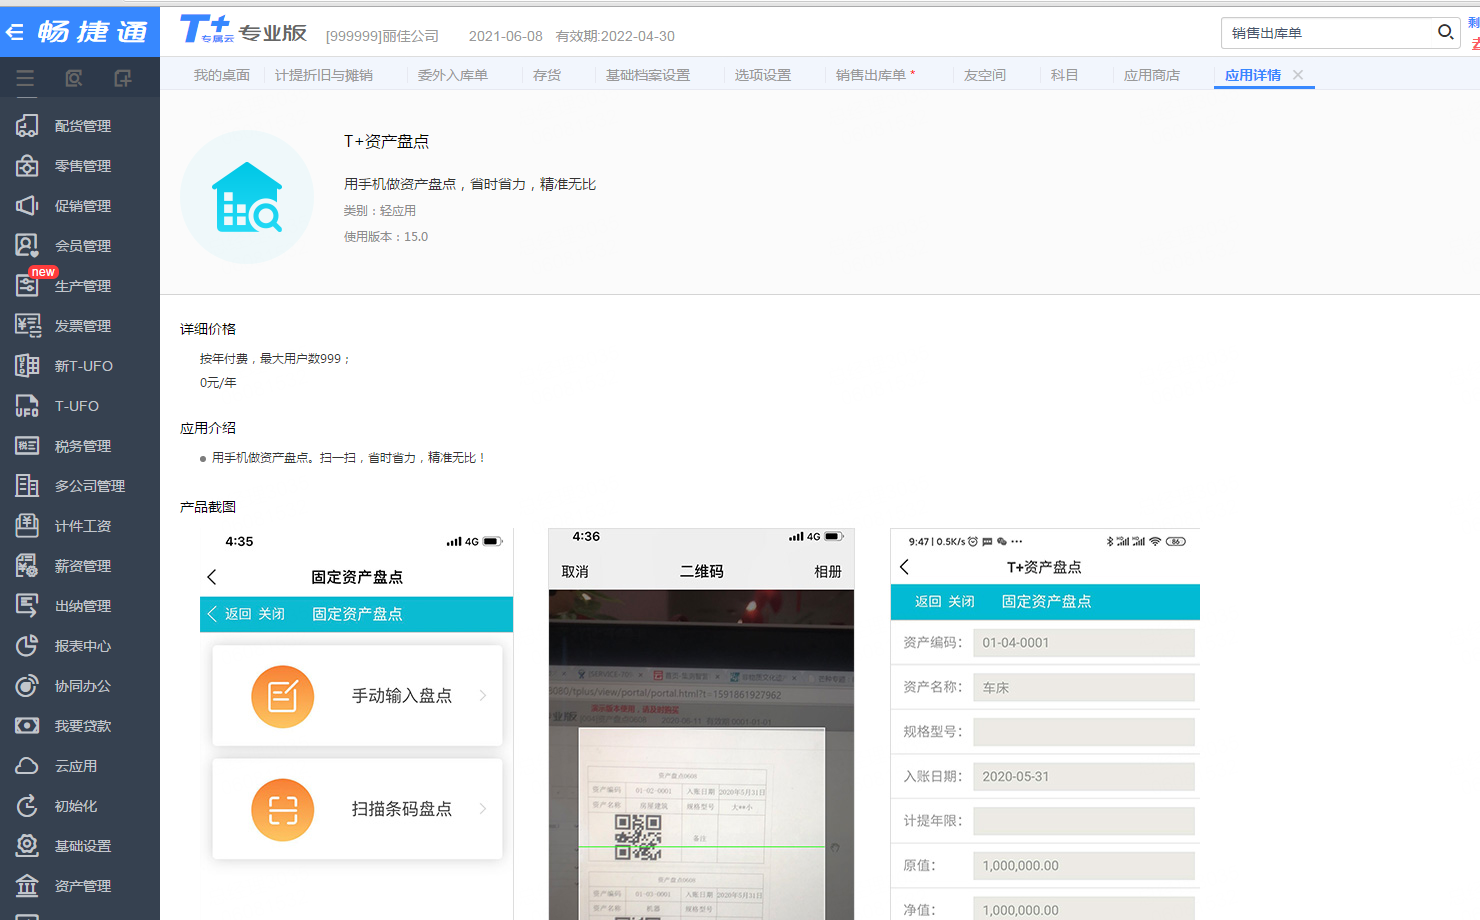Click the date 2021-06-08 in header
The height and width of the screenshot is (920, 1480).
pyautogui.click(x=506, y=36)
